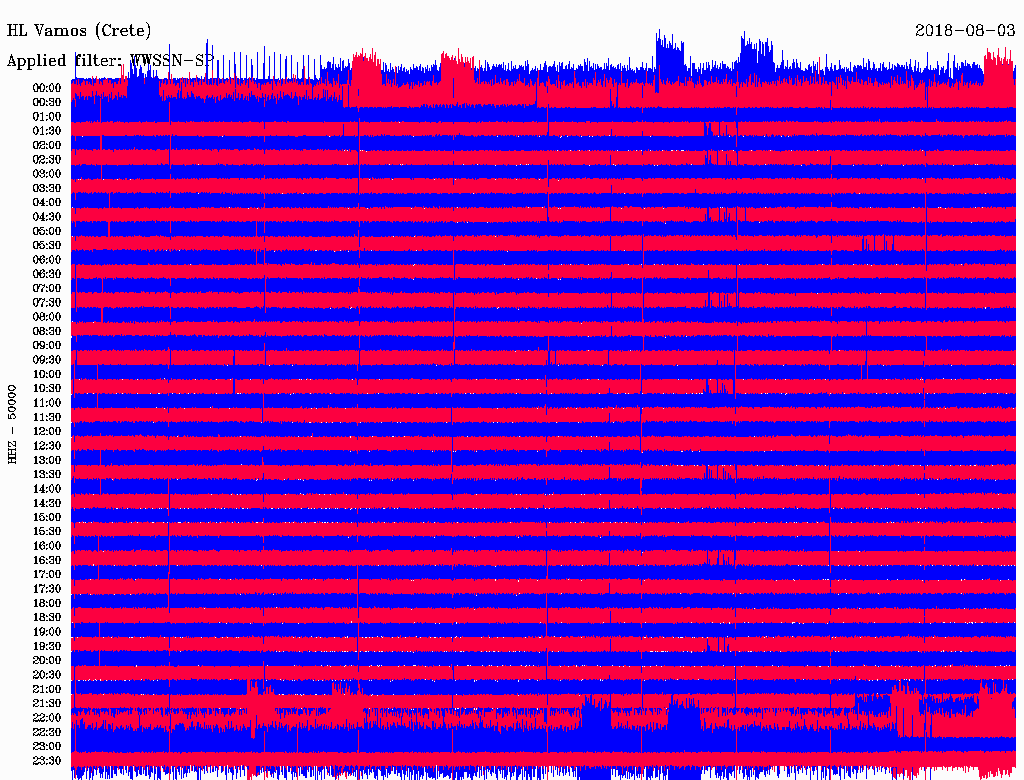This screenshot has height=780, width=1024.
Task: Select the 09:00 time row label
Action: coord(47,346)
